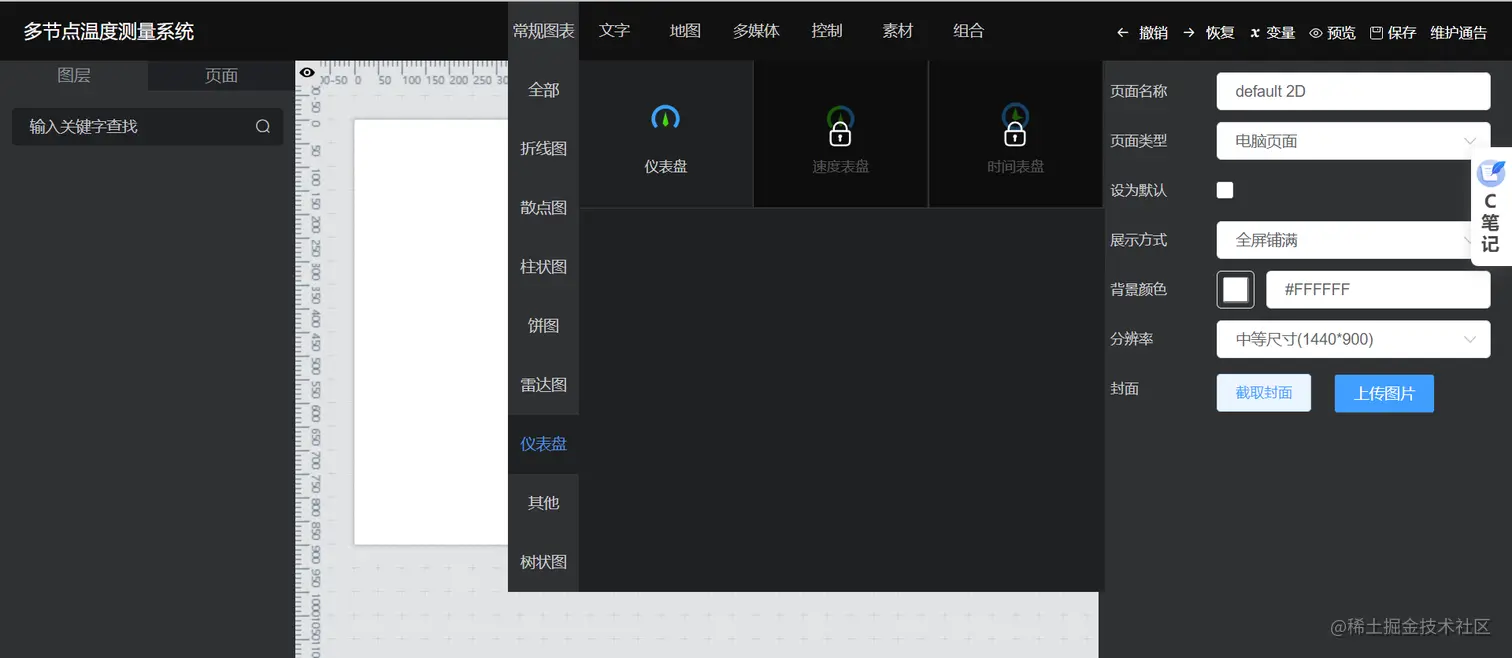Open the 维护通告 link
This screenshot has width=1512, height=658.
1459,33
